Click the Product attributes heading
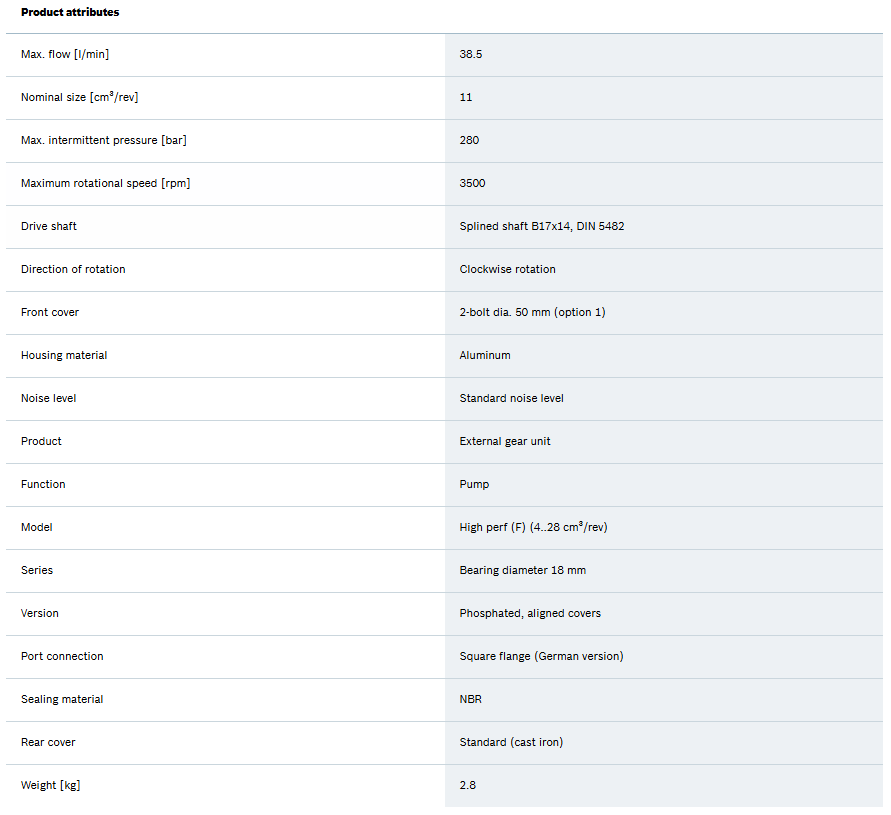Viewport: 891px width, 815px height. coord(70,12)
